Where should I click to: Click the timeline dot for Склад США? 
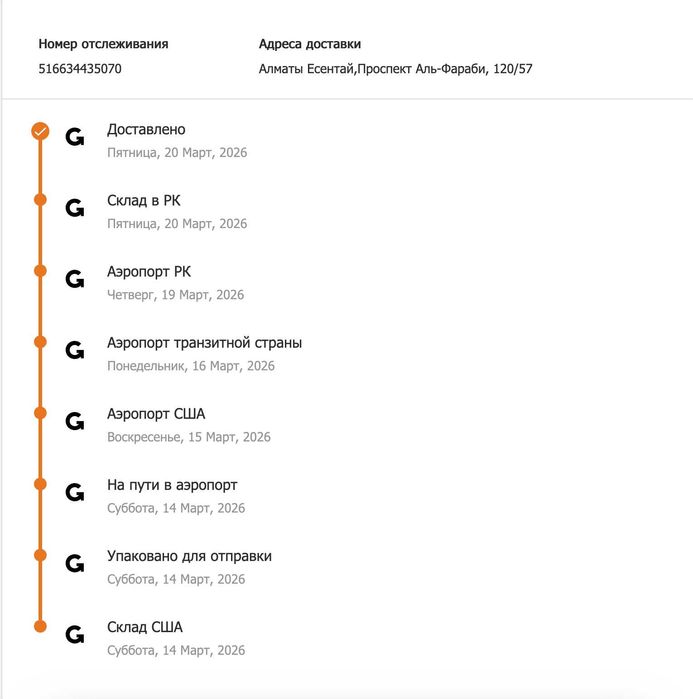click(x=40, y=627)
